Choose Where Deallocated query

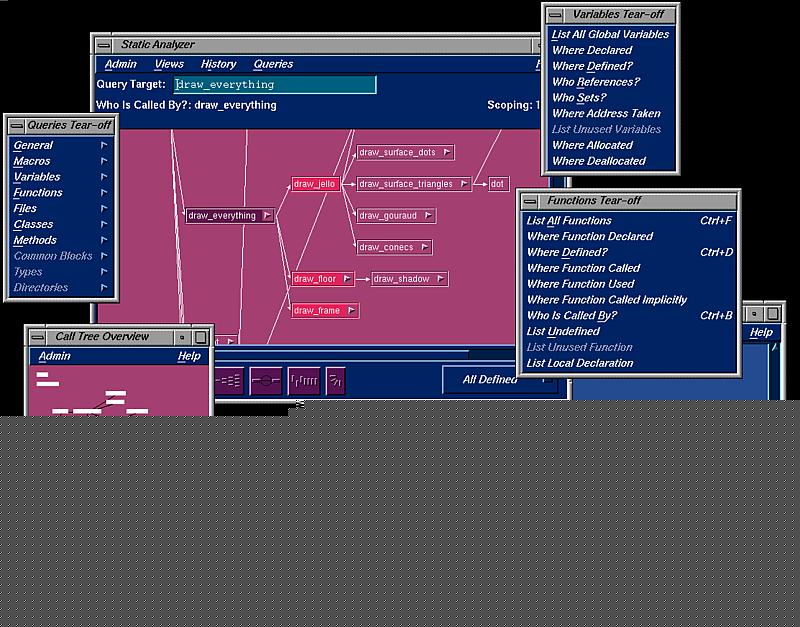coord(610,161)
